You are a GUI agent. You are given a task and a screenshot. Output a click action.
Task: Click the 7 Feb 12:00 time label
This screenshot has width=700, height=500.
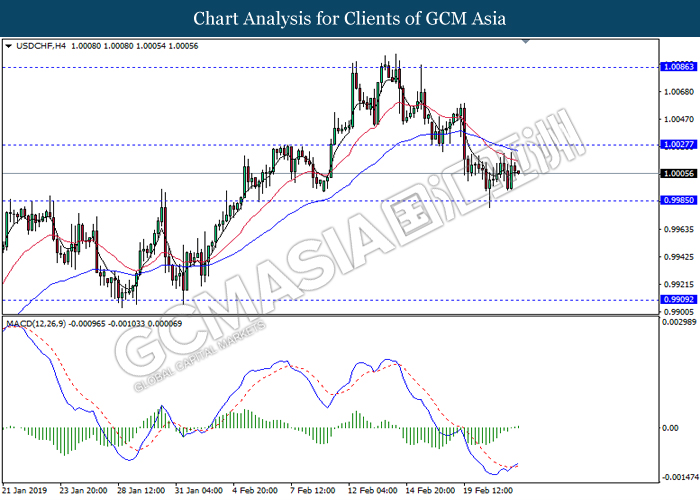pos(313,490)
